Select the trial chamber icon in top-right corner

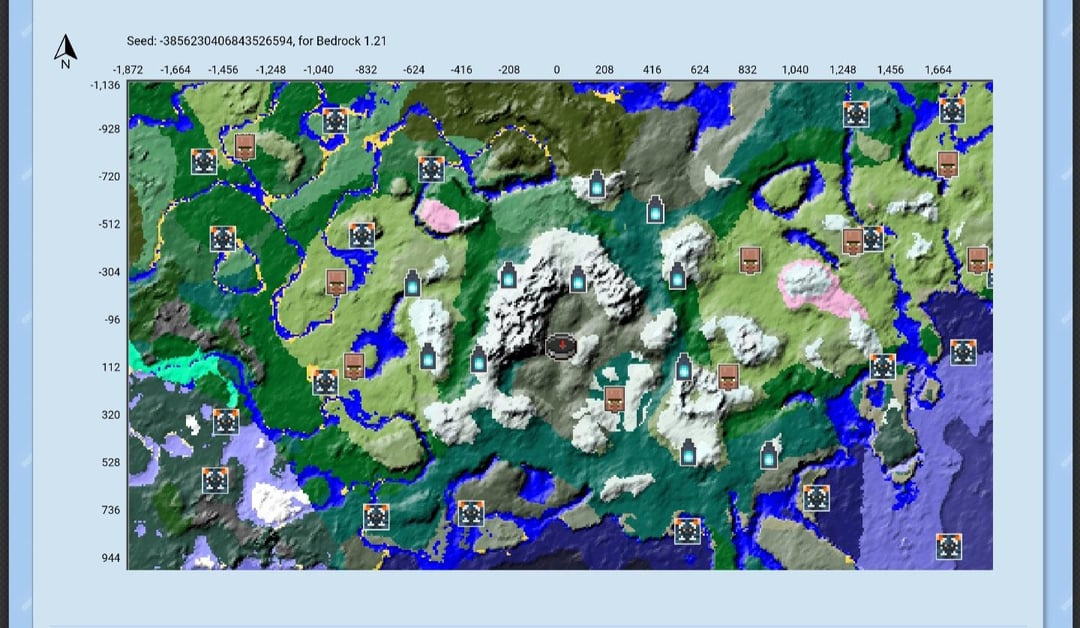[952, 111]
